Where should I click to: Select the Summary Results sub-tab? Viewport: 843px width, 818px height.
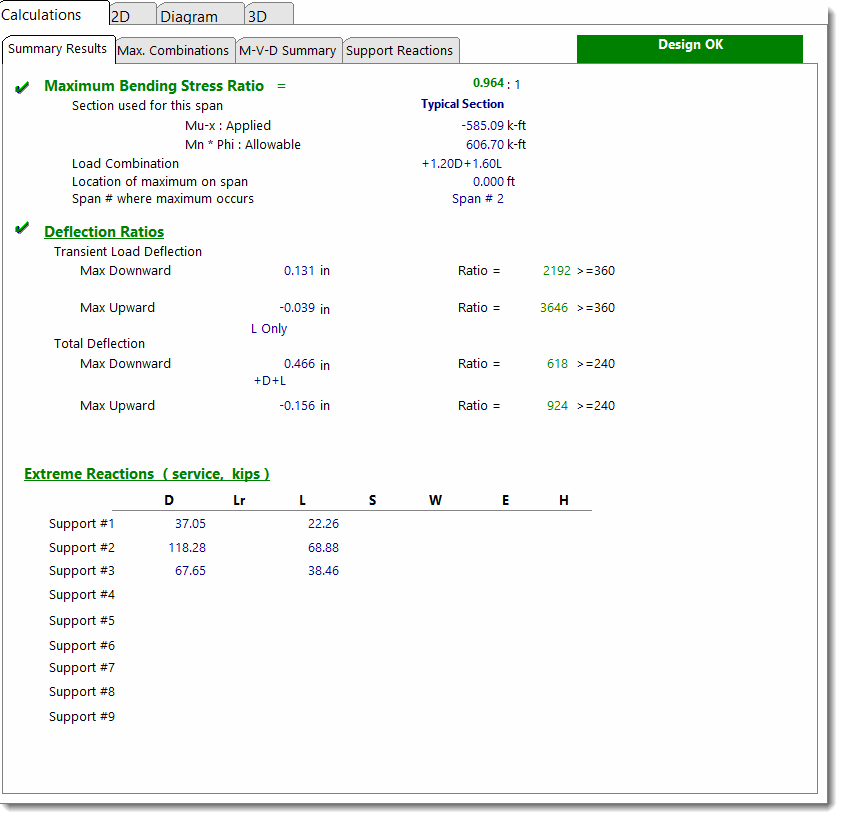coord(57,49)
